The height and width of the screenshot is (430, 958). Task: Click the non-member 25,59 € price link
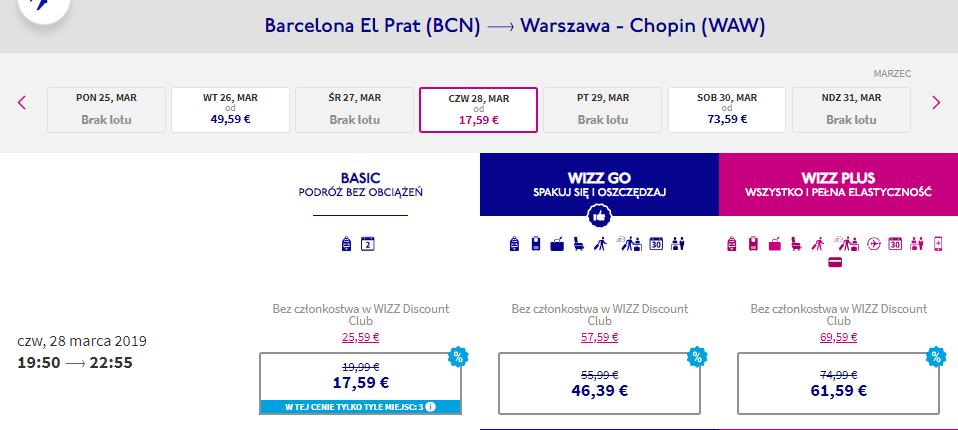coord(360,337)
